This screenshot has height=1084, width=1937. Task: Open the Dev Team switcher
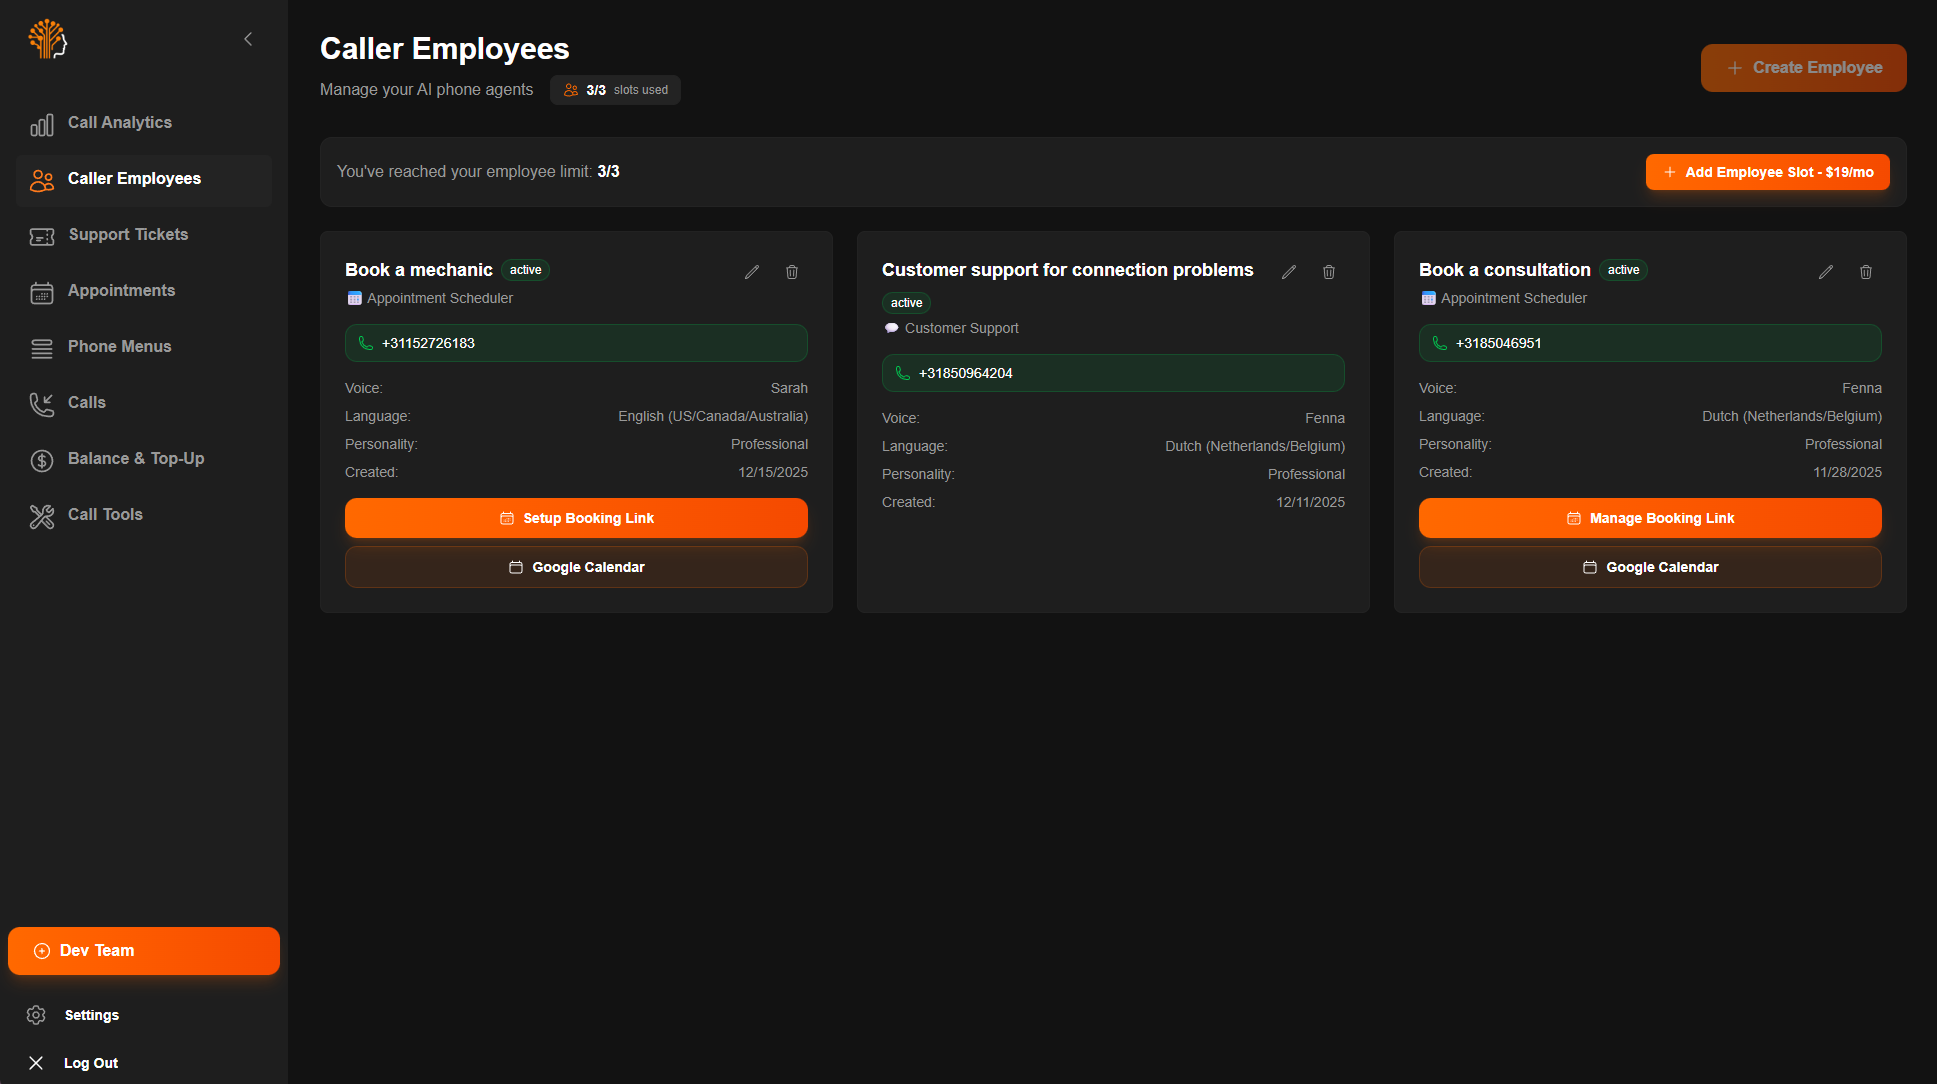pos(144,951)
